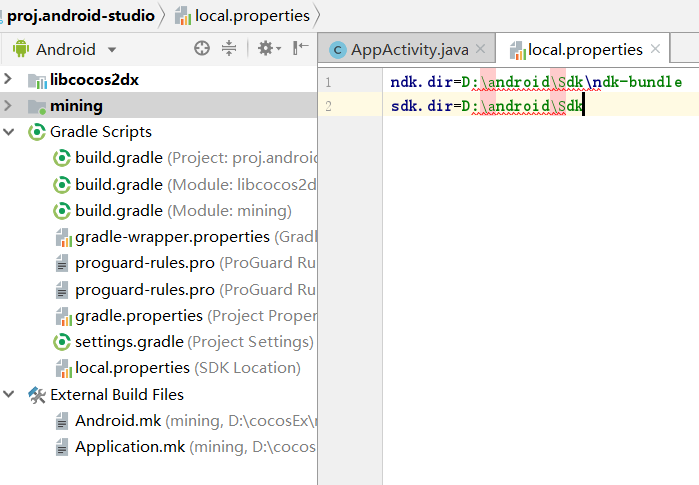
Task: Open gradle-wrapper.properties file
Action: point(172,237)
